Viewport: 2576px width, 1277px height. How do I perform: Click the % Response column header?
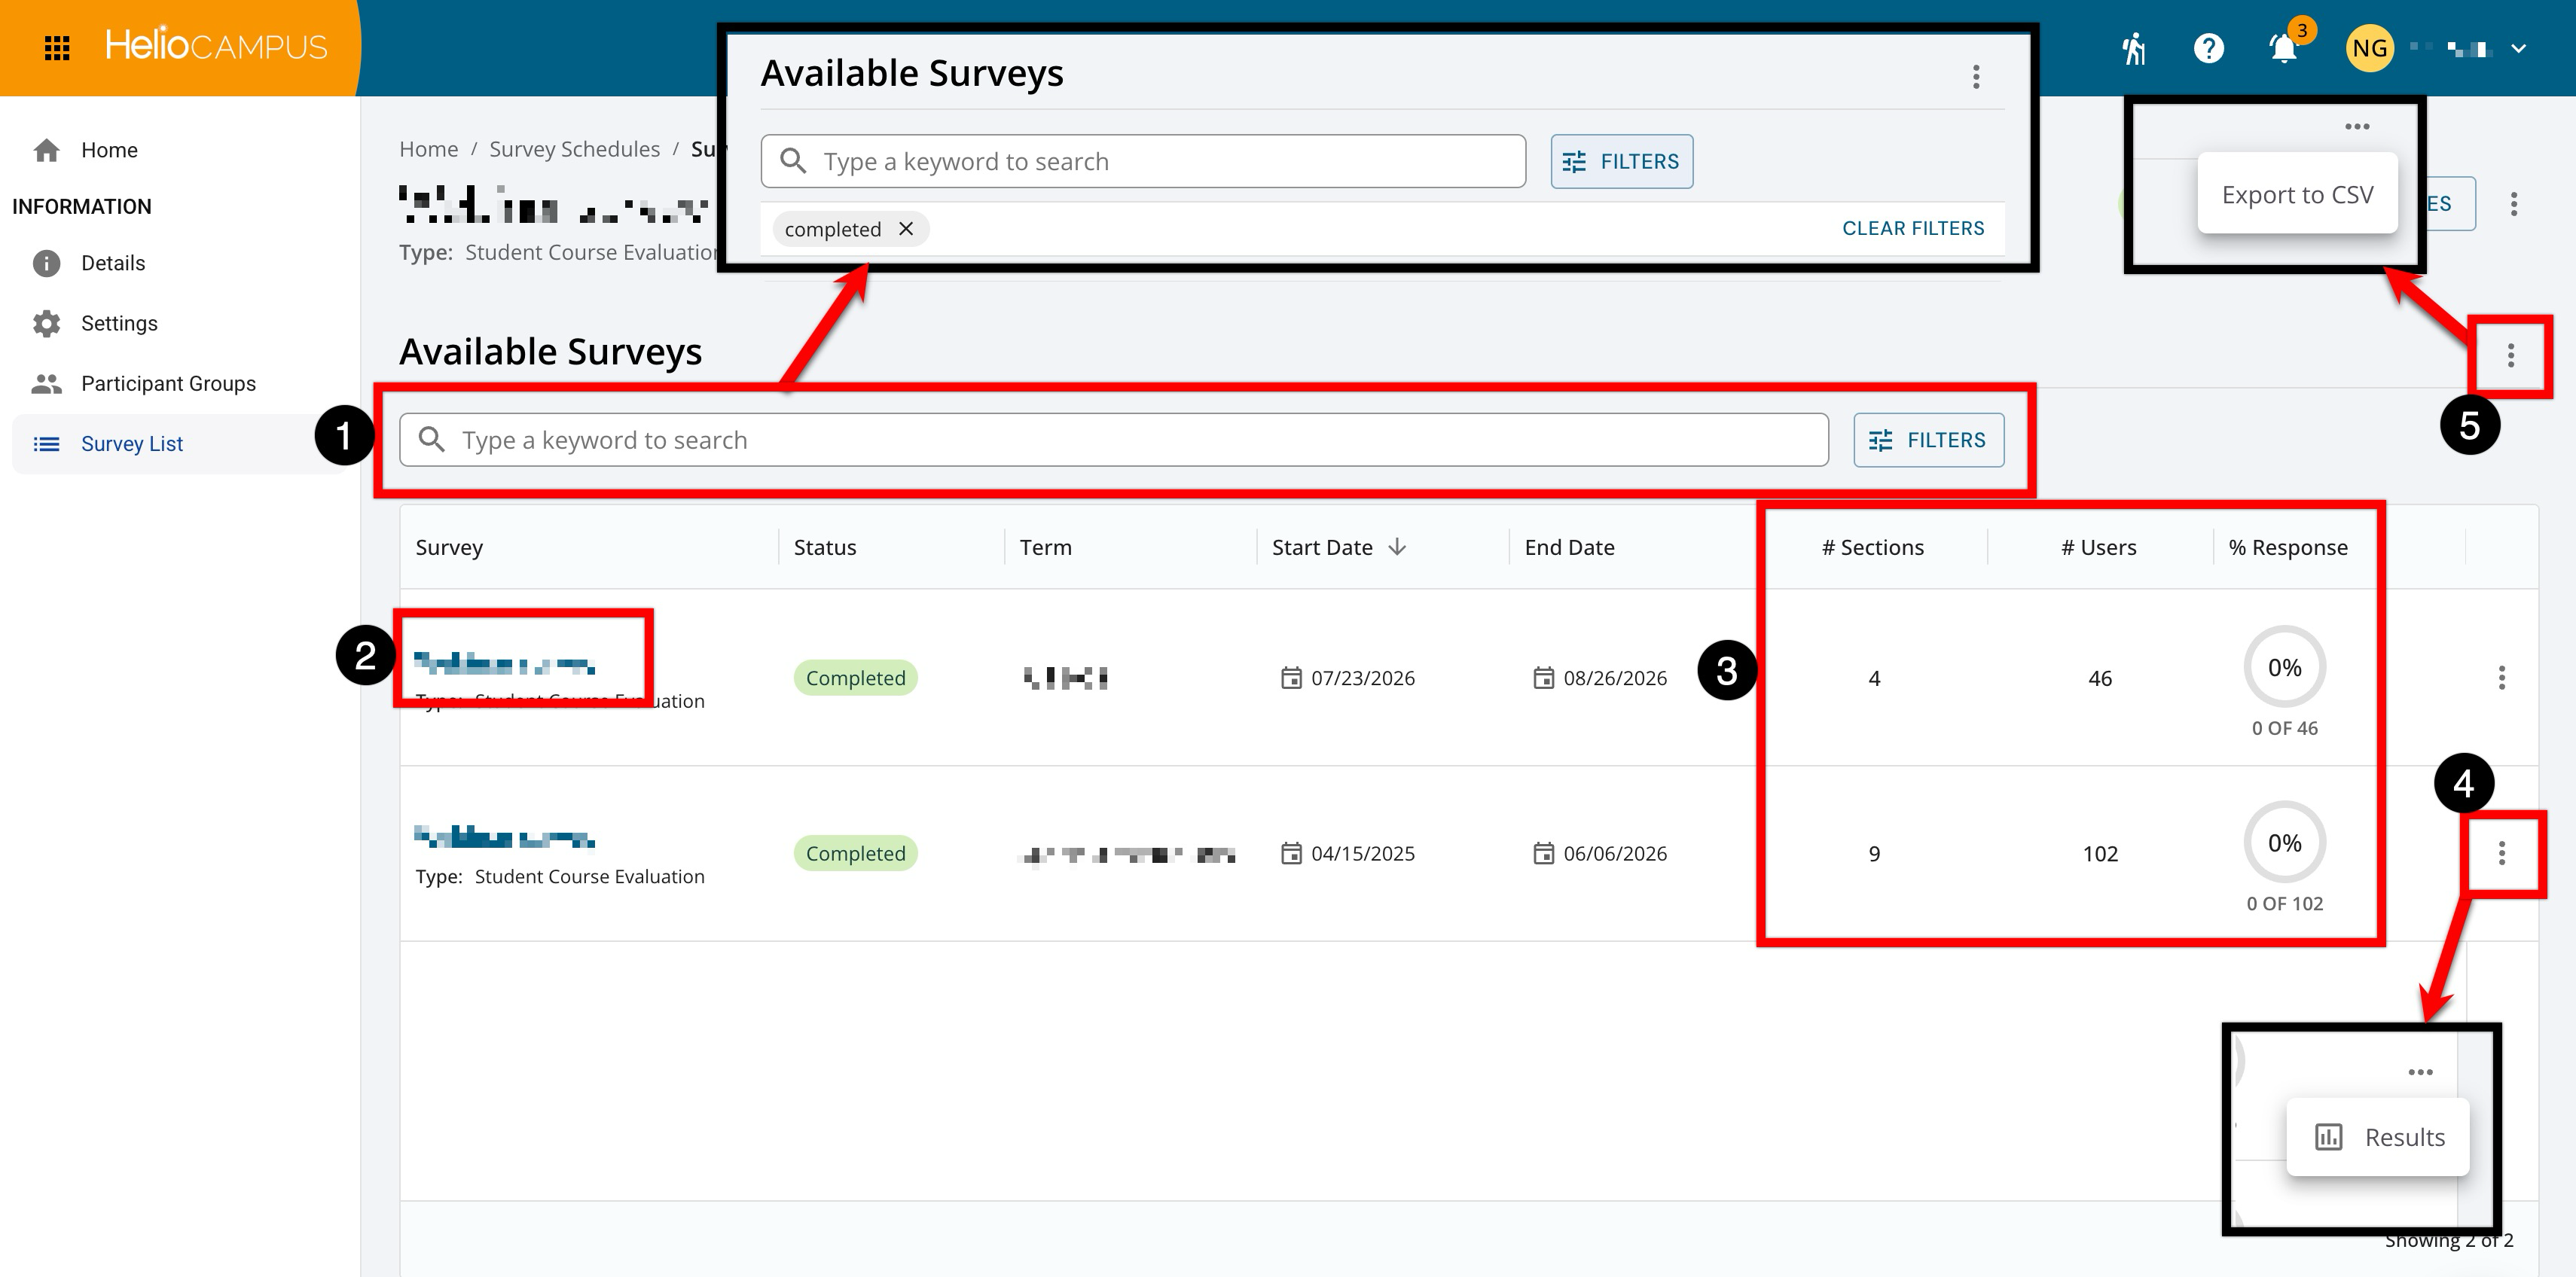(2287, 547)
